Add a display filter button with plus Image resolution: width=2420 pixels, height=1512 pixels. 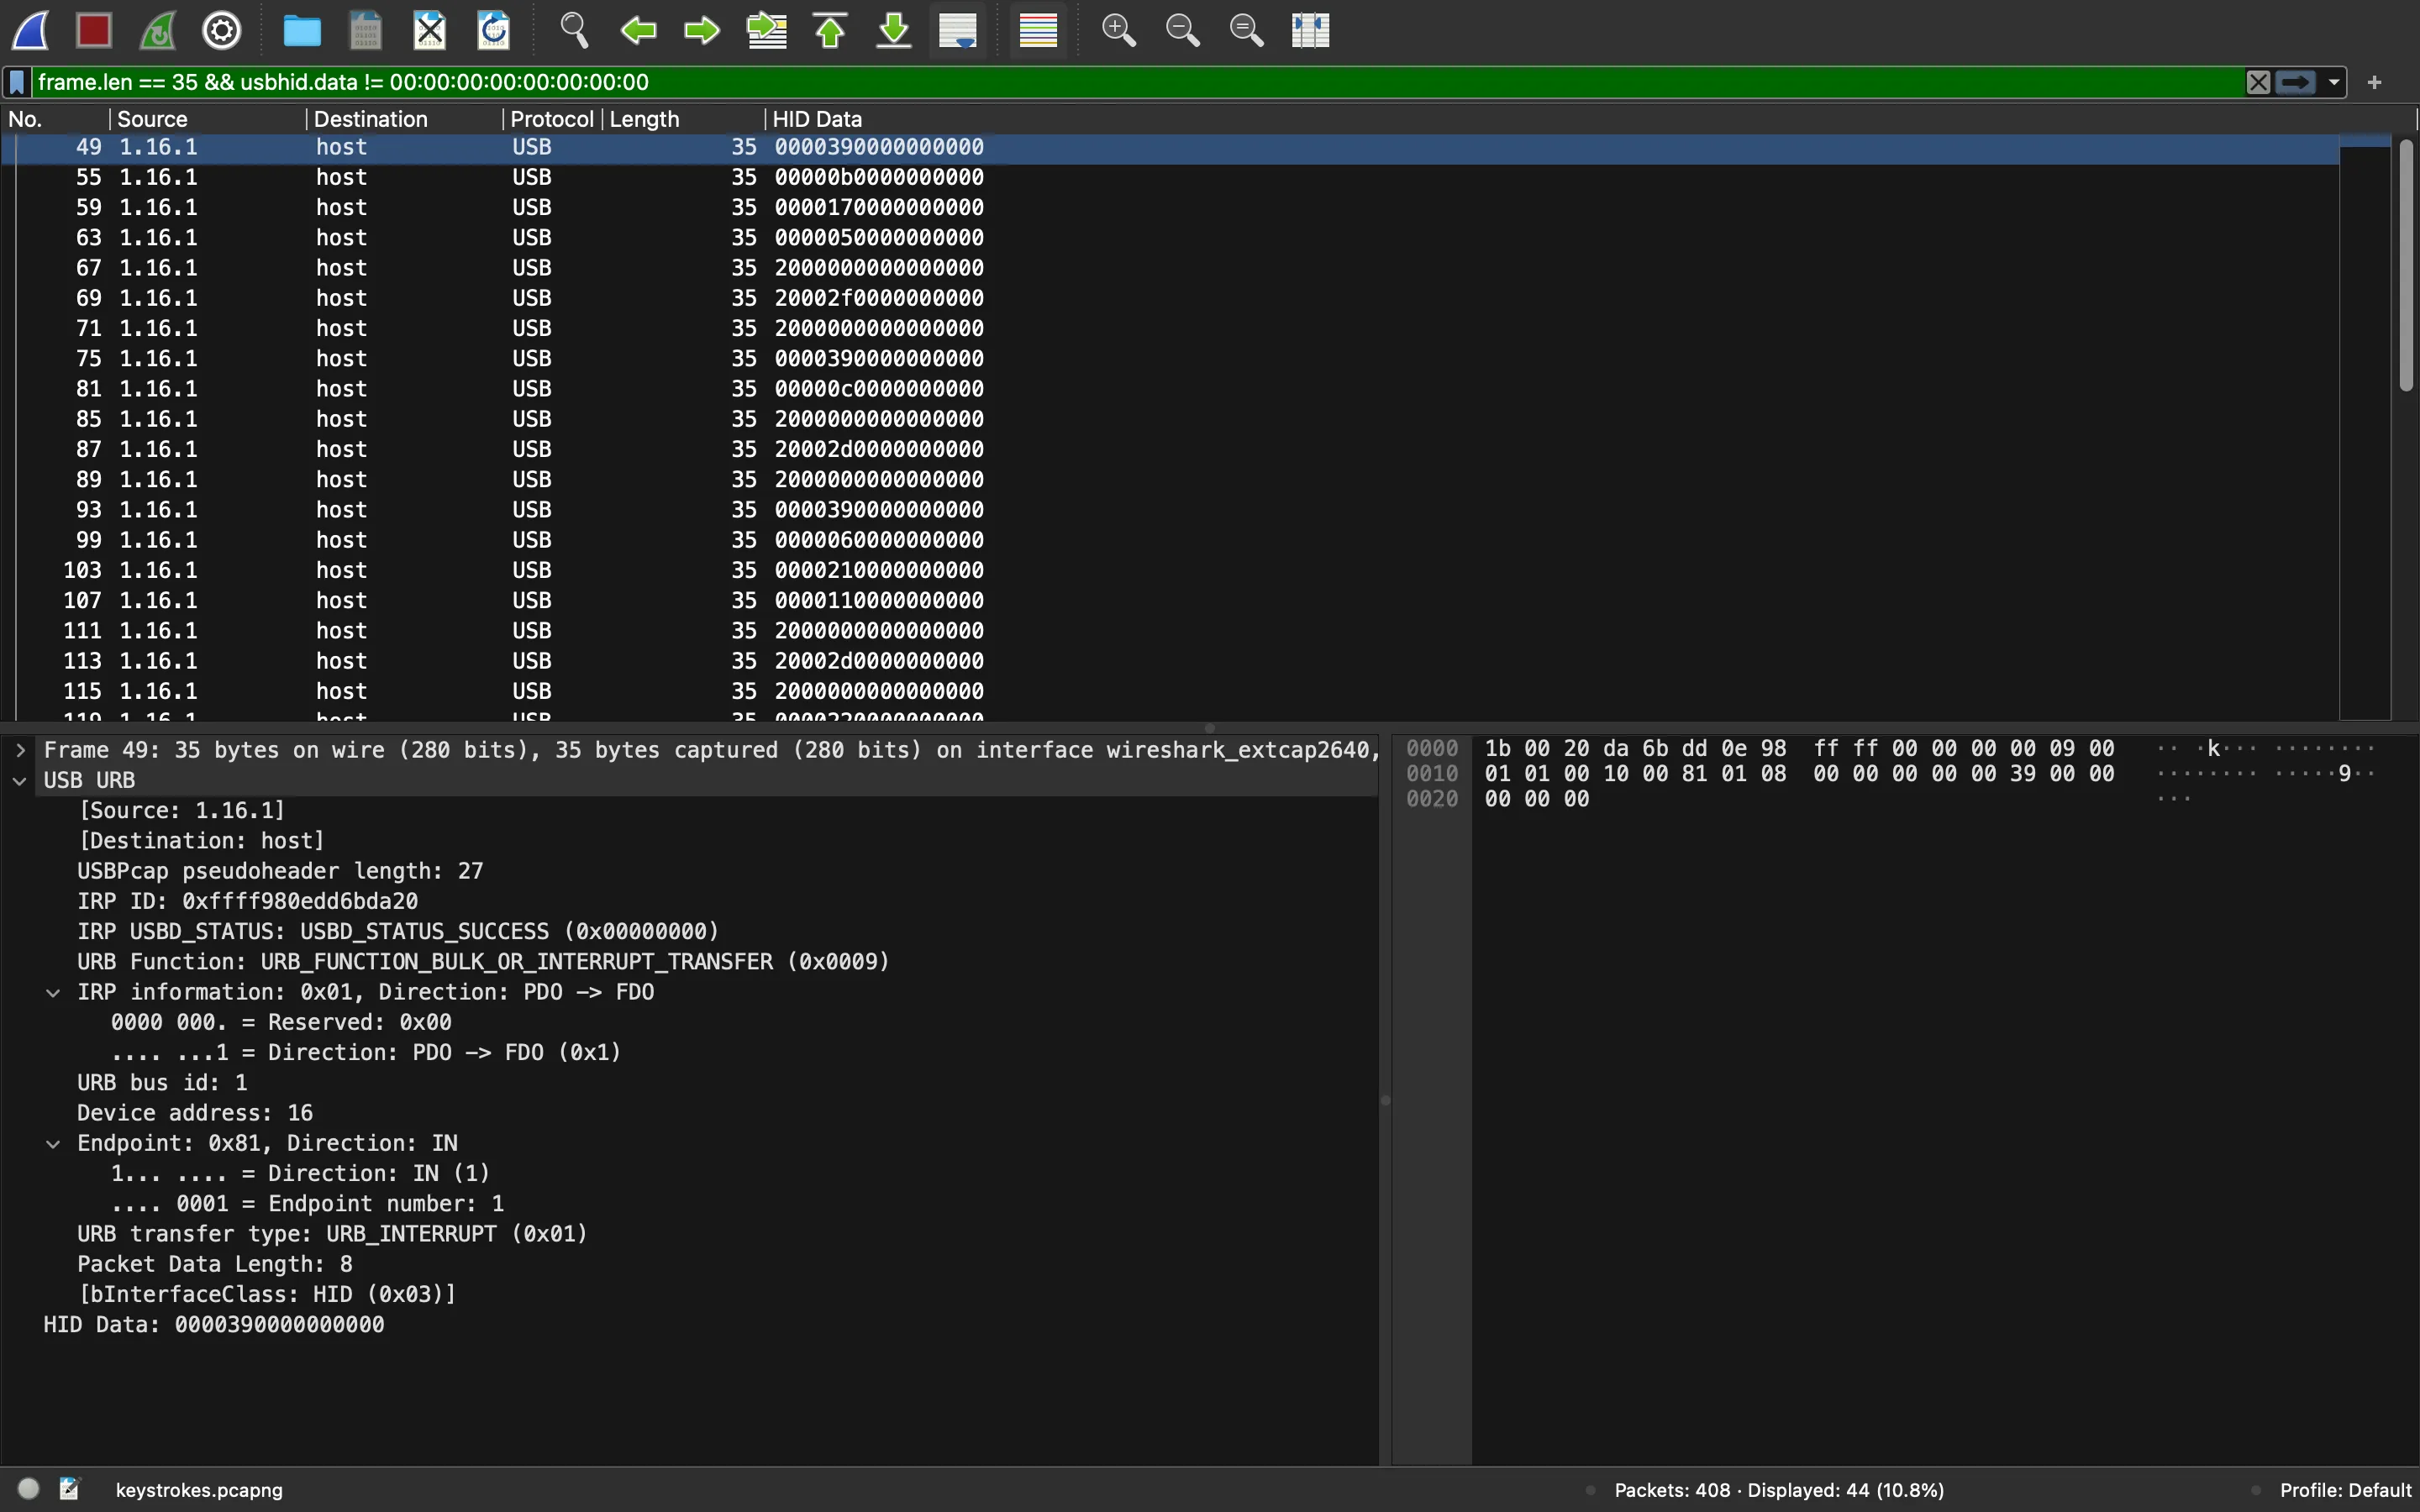pyautogui.click(x=2375, y=82)
